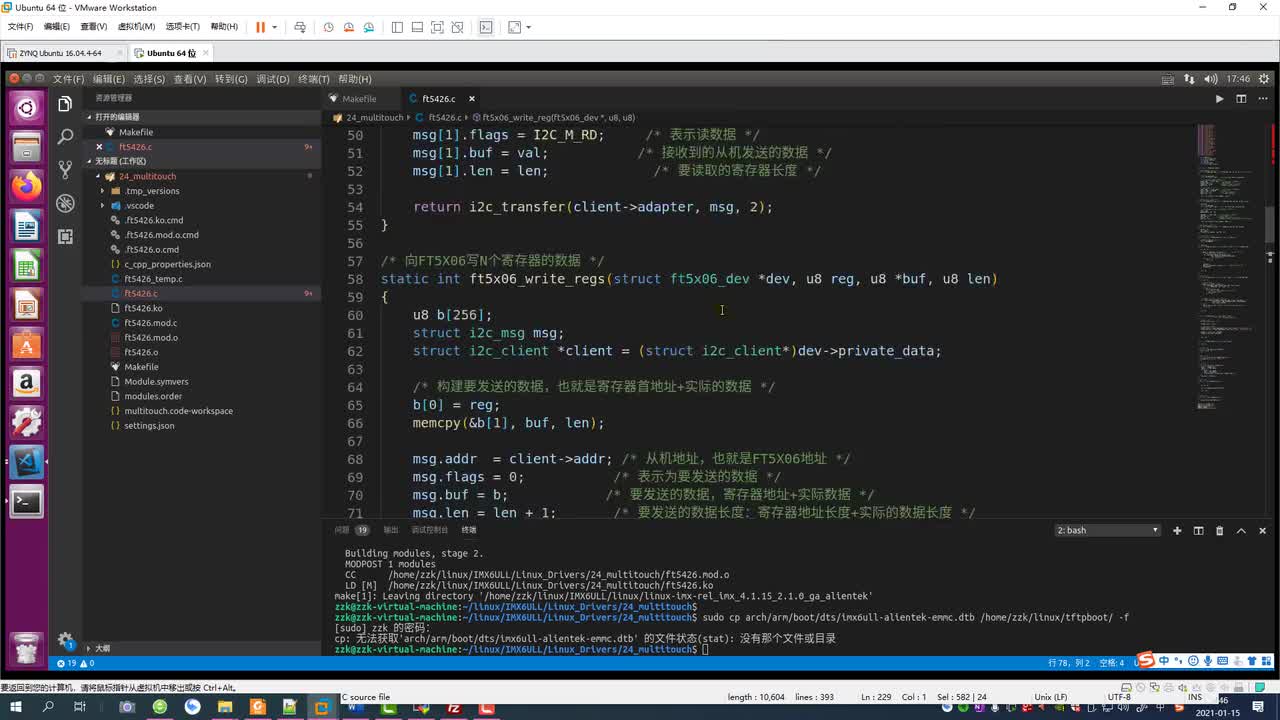Open Ubuntu Dash search

(26, 107)
